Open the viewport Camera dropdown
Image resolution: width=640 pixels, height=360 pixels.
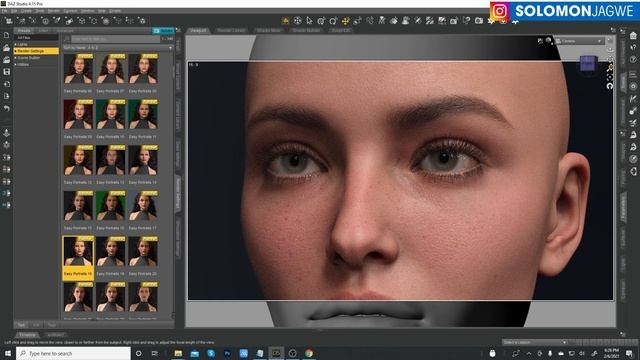580,41
